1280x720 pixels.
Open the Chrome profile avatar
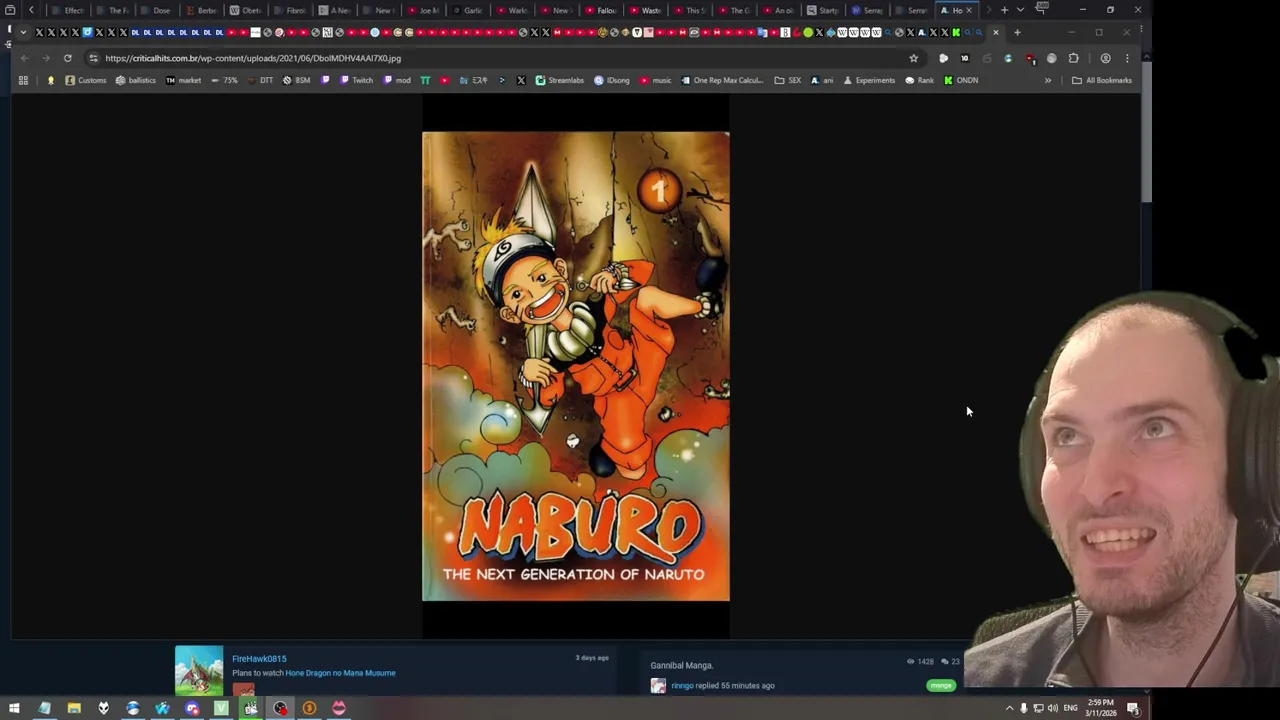[x=1105, y=58]
